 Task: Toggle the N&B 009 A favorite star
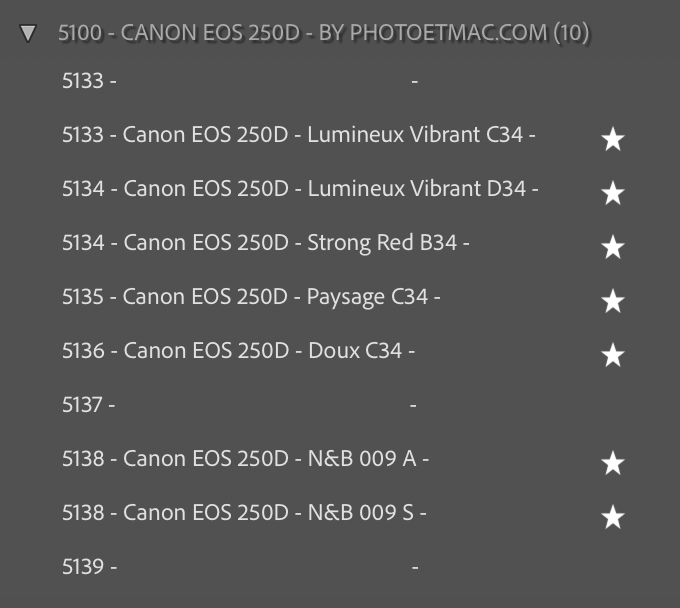(x=613, y=464)
